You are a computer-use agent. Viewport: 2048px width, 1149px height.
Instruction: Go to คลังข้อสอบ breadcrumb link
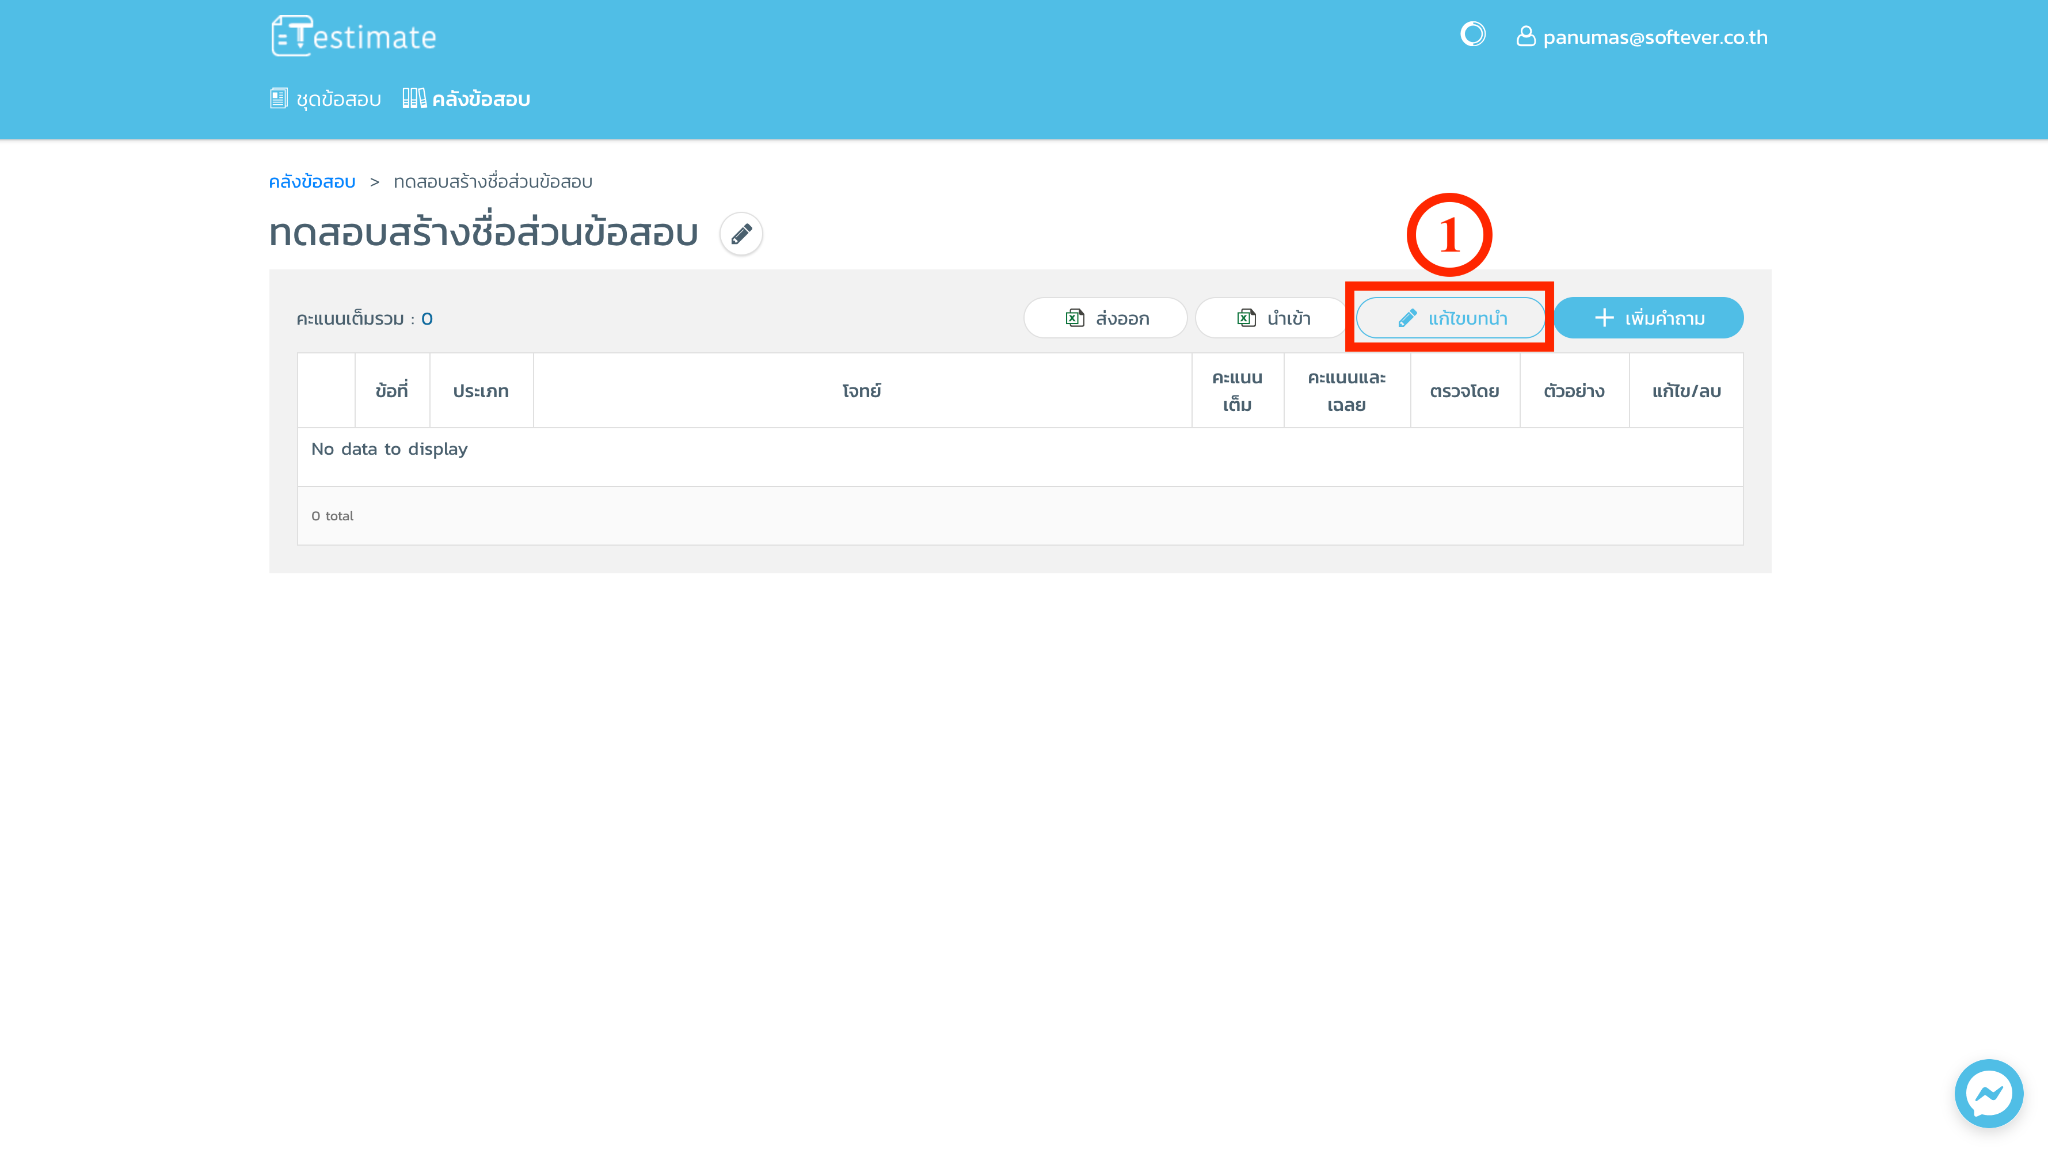tap(312, 182)
